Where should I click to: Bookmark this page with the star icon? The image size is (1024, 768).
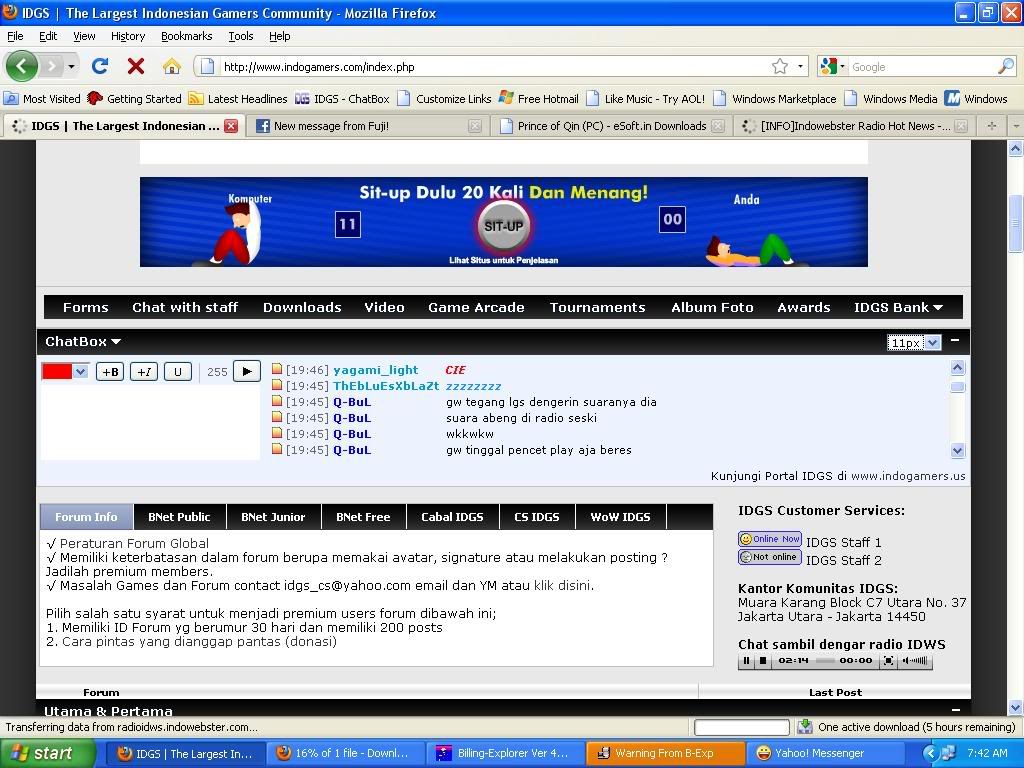[780, 66]
